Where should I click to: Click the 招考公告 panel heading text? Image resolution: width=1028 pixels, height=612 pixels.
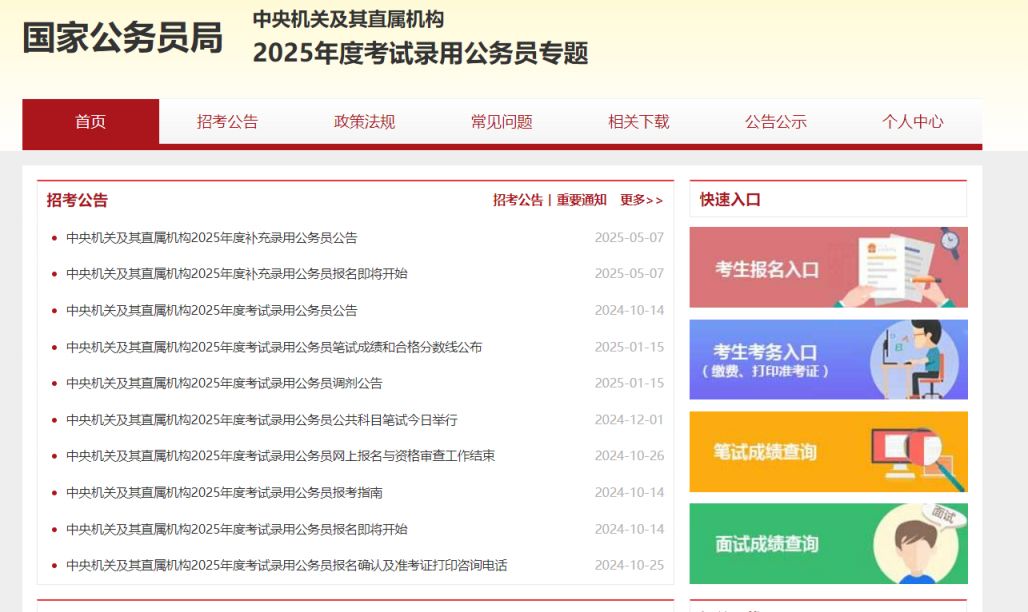[77, 200]
